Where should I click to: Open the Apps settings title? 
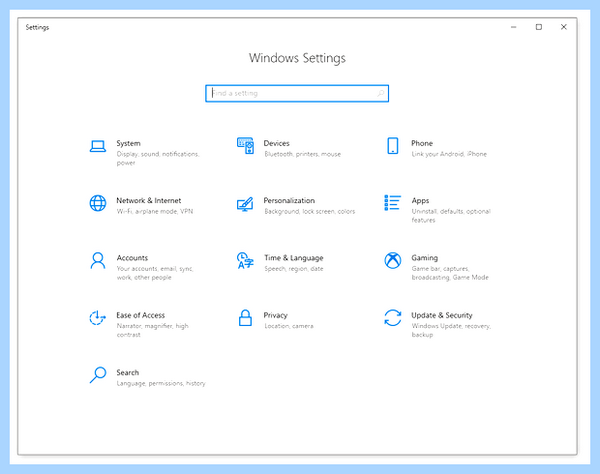pos(420,200)
